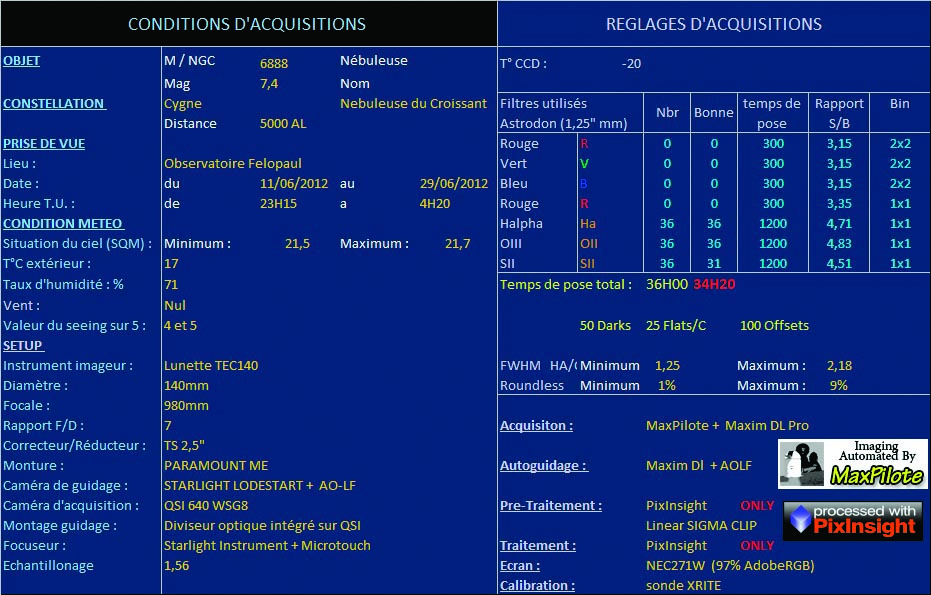Click the Ha filter abbreviation

click(x=588, y=224)
